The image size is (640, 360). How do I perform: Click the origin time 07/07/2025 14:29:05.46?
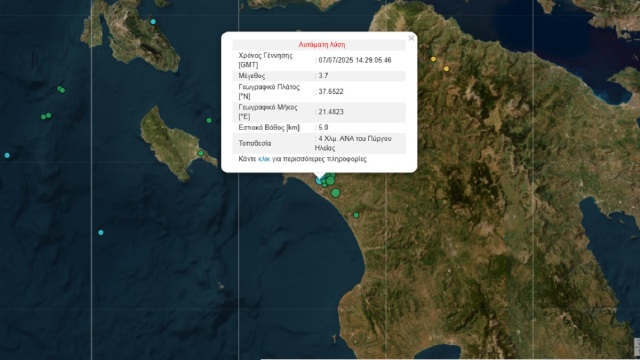click(355, 60)
